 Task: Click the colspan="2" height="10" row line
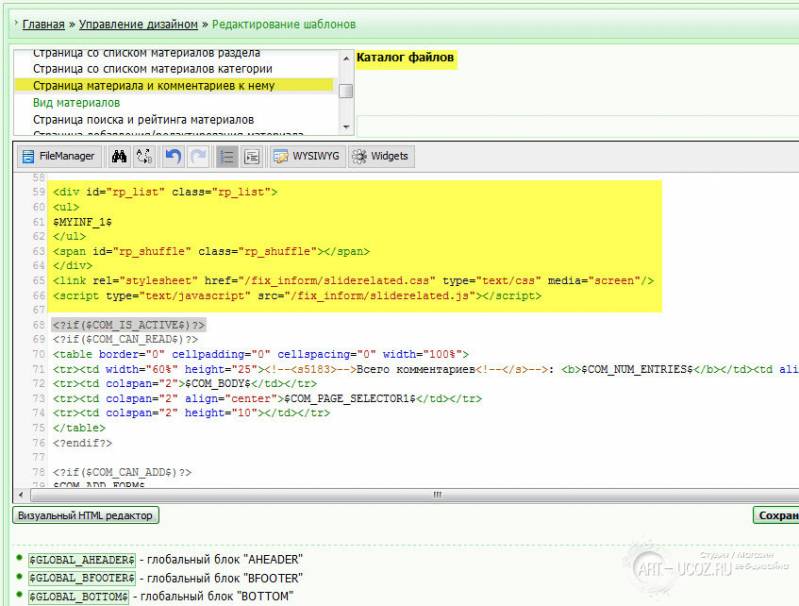click(191, 412)
